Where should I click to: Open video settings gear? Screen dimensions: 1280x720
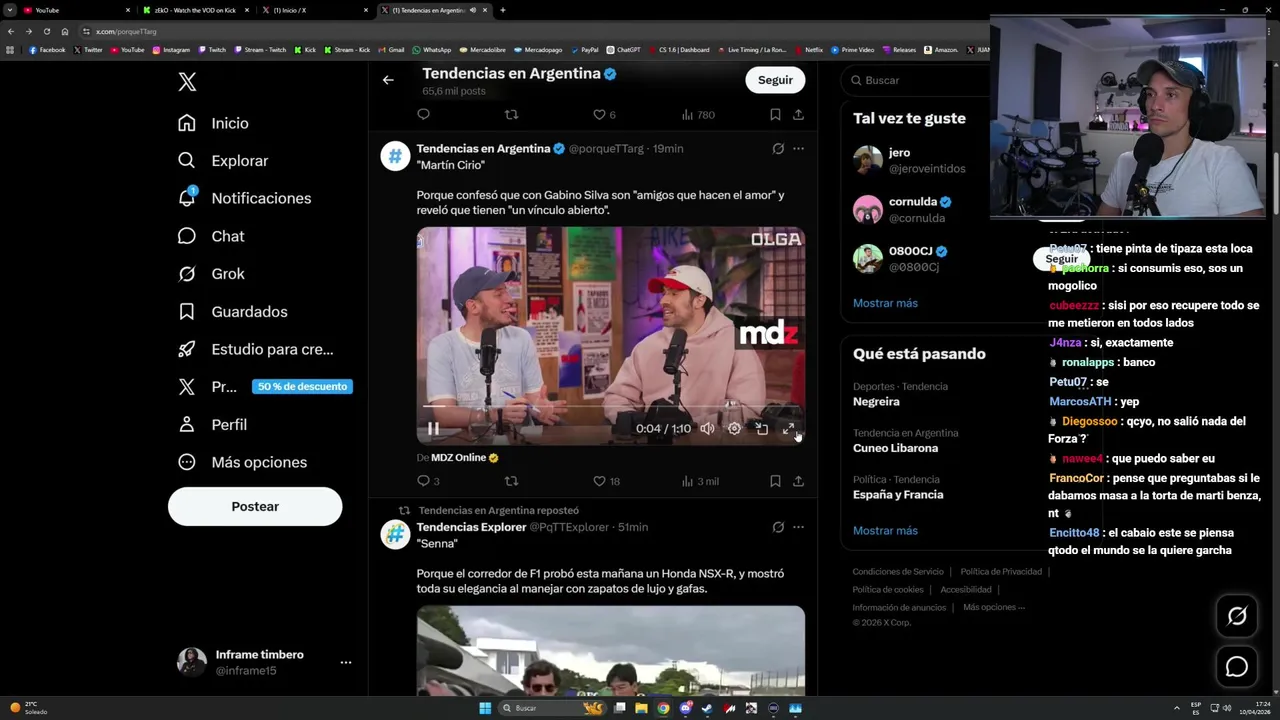pos(734,428)
